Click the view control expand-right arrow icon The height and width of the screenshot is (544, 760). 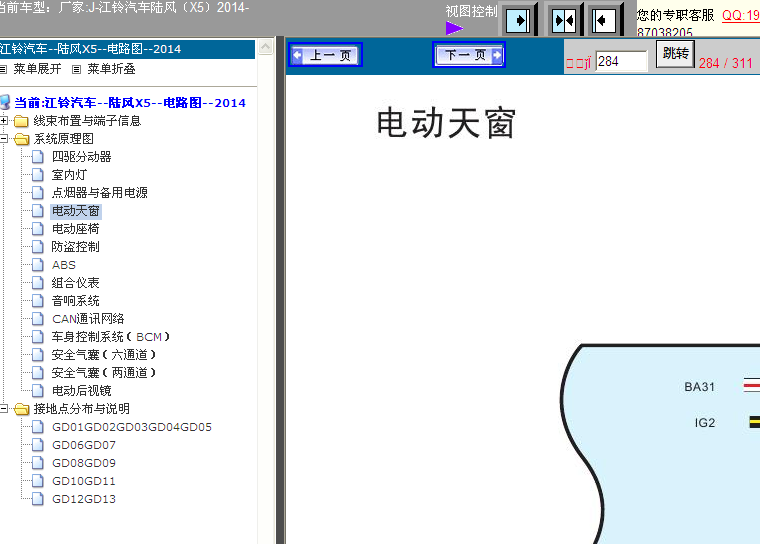tap(519, 20)
